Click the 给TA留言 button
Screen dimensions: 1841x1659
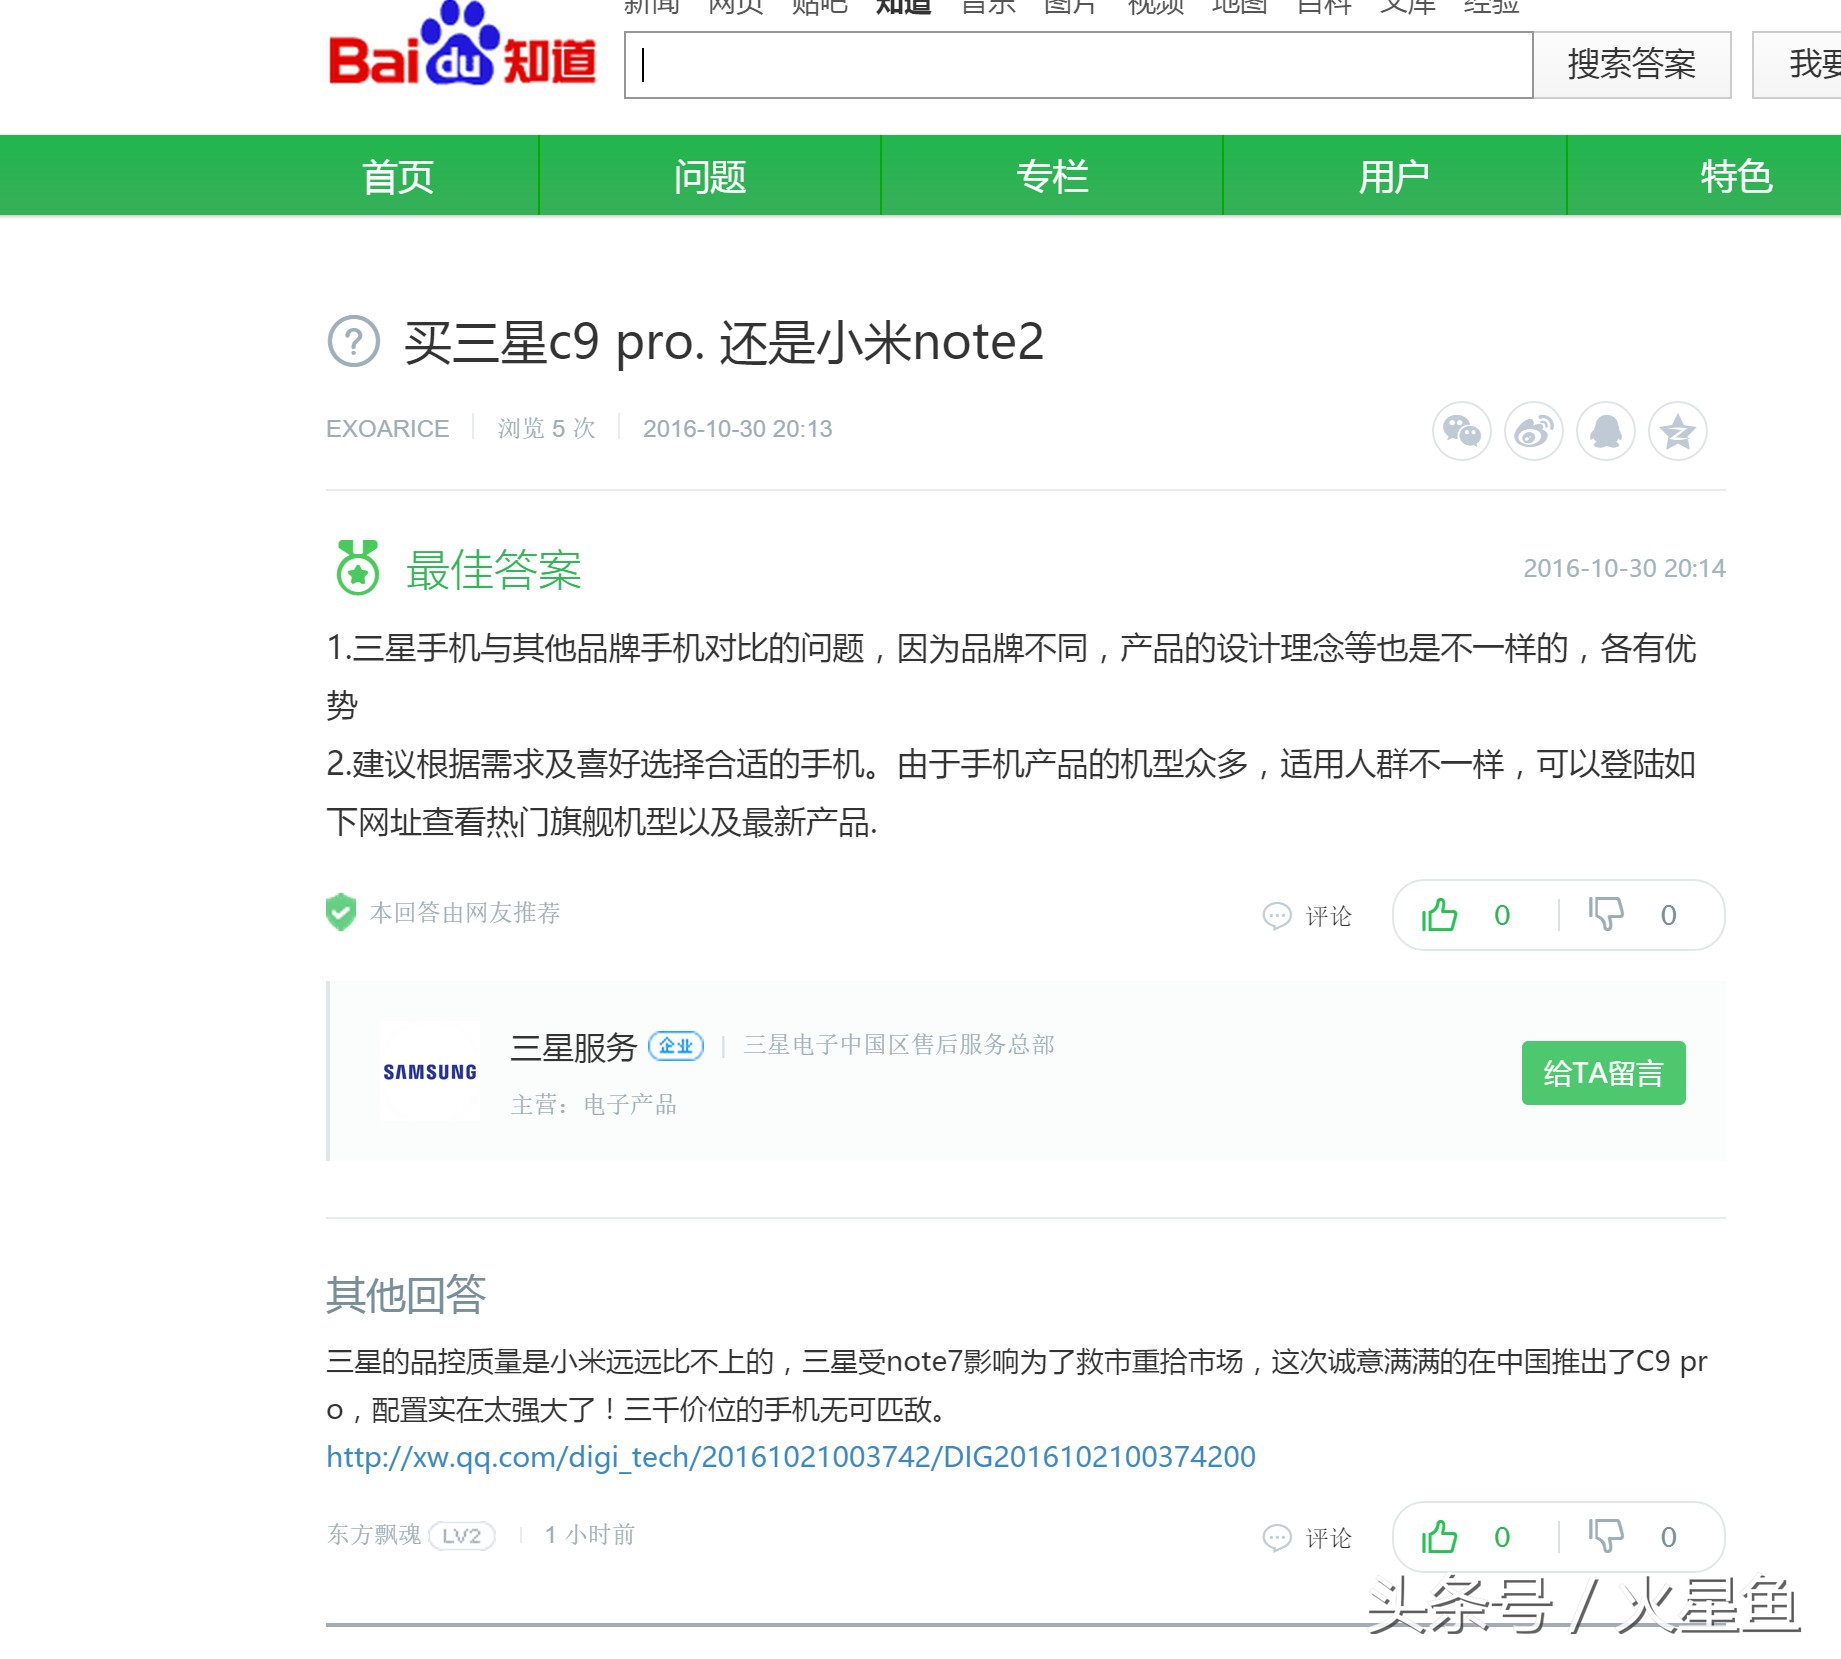tap(1603, 1073)
